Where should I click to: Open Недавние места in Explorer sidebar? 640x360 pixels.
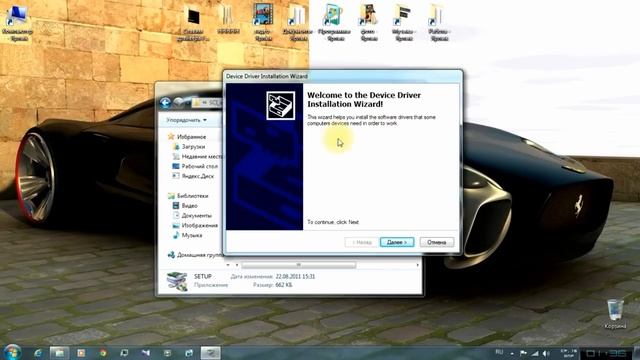click(202, 156)
